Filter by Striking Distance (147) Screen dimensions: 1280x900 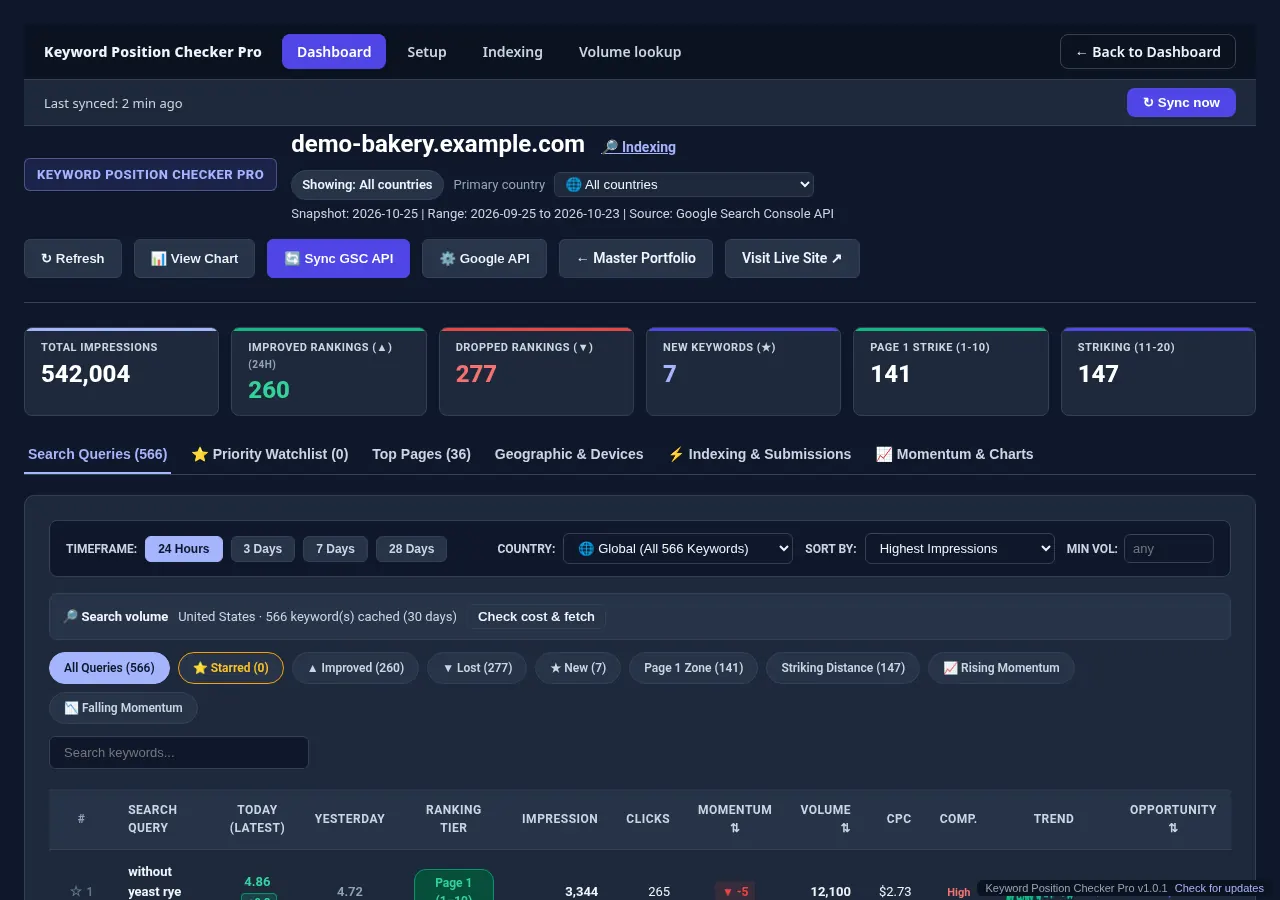(843, 668)
